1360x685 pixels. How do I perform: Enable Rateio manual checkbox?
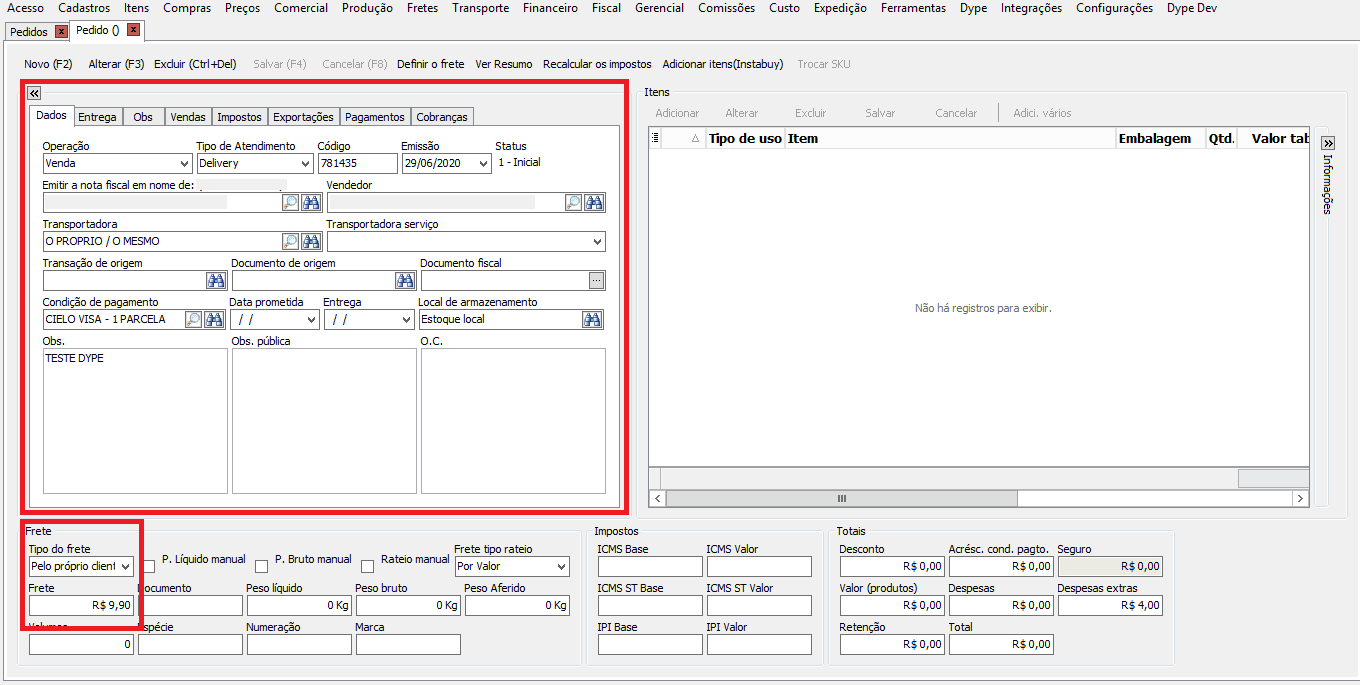[368, 566]
